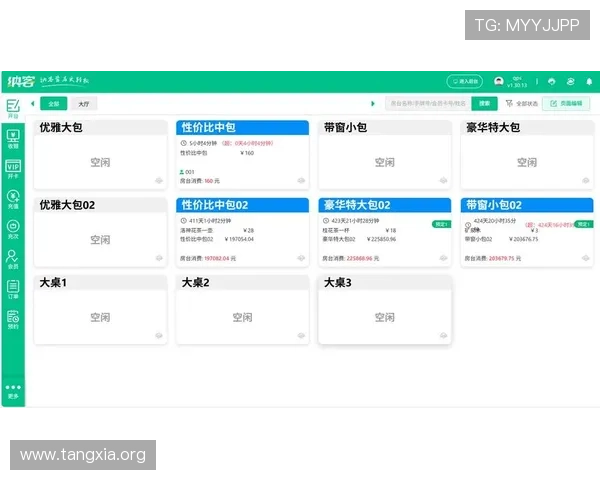This screenshot has height=480, width=600.
Task: Click the refresh sync icon in header
Action: (x=570, y=81)
